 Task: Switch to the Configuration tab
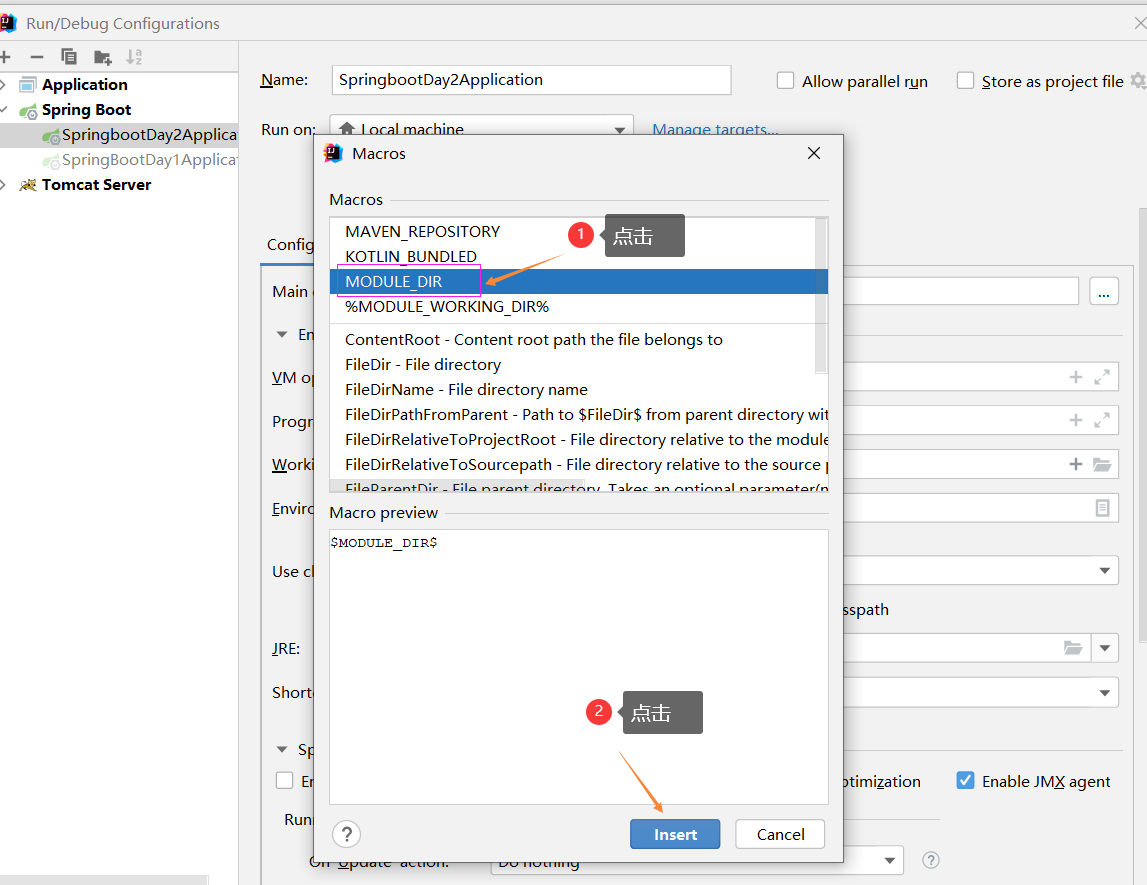click(x=290, y=244)
